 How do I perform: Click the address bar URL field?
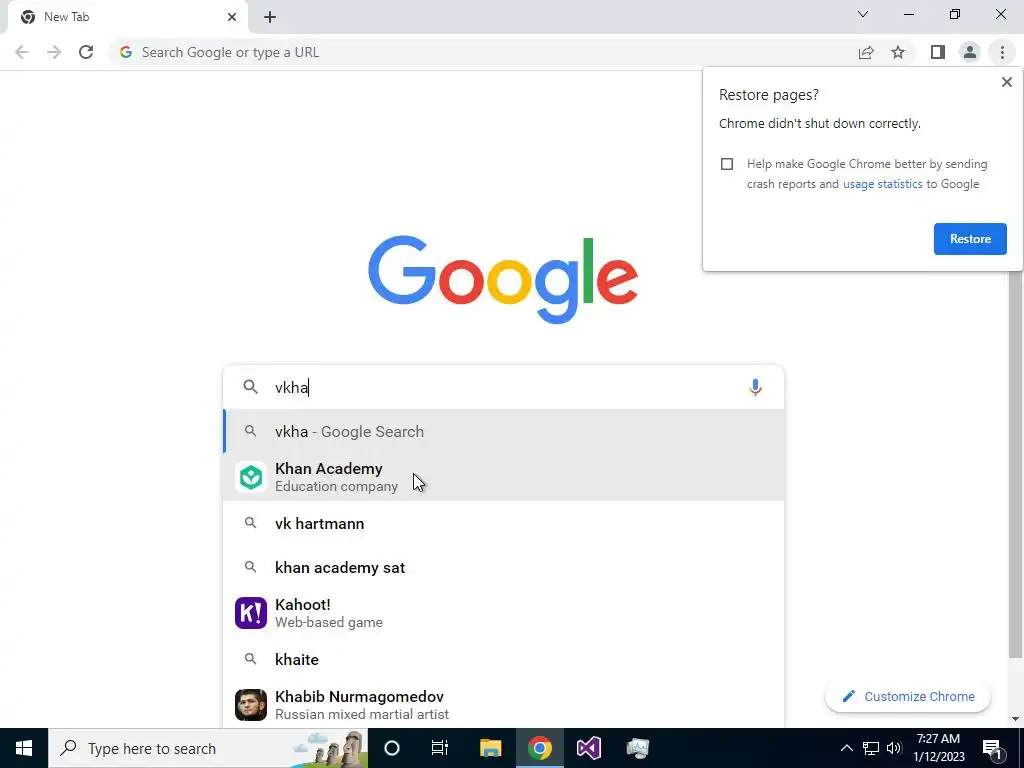483,52
